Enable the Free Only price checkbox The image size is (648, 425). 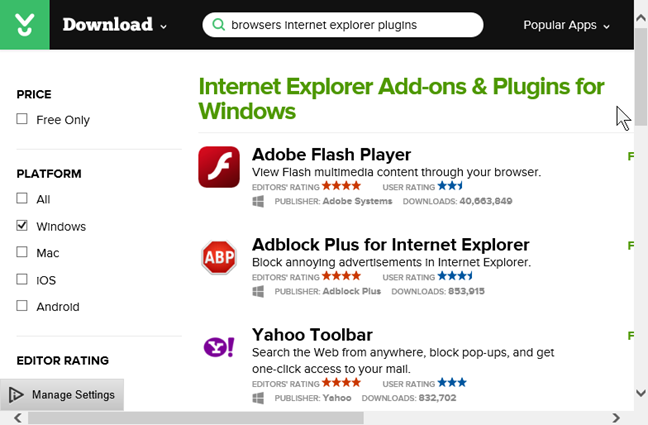[22, 120]
